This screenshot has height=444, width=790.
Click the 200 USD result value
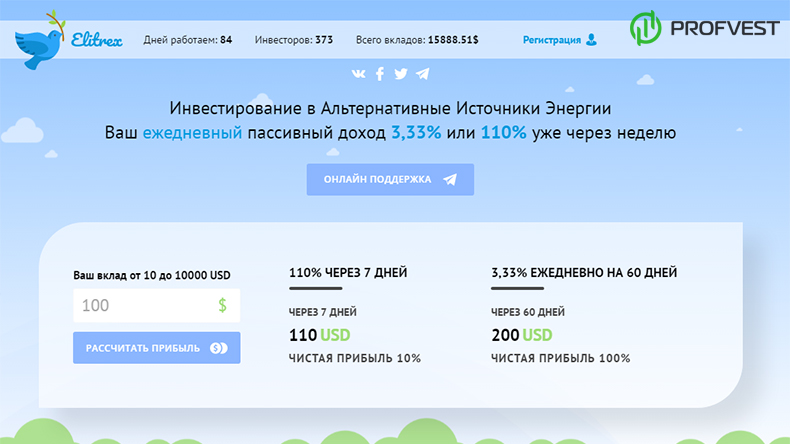pyautogui.click(x=521, y=335)
